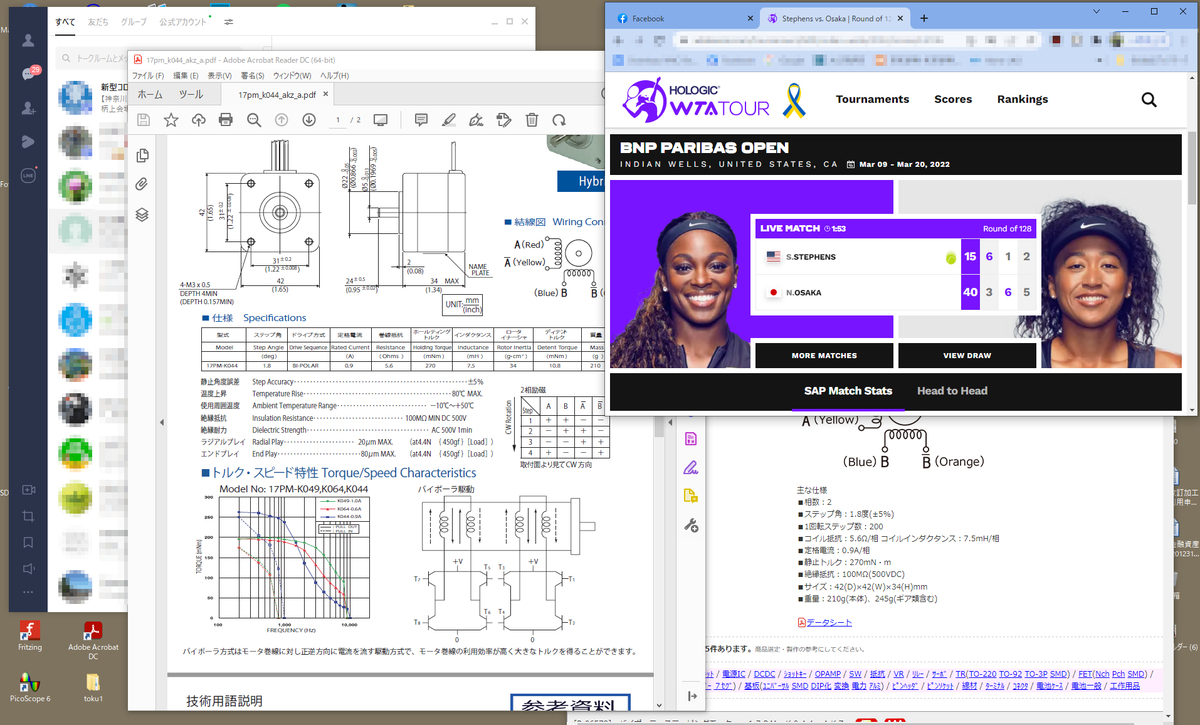Image resolution: width=1200 pixels, height=725 pixels.
Task: Click Scores in WTA navigation
Action: click(953, 99)
